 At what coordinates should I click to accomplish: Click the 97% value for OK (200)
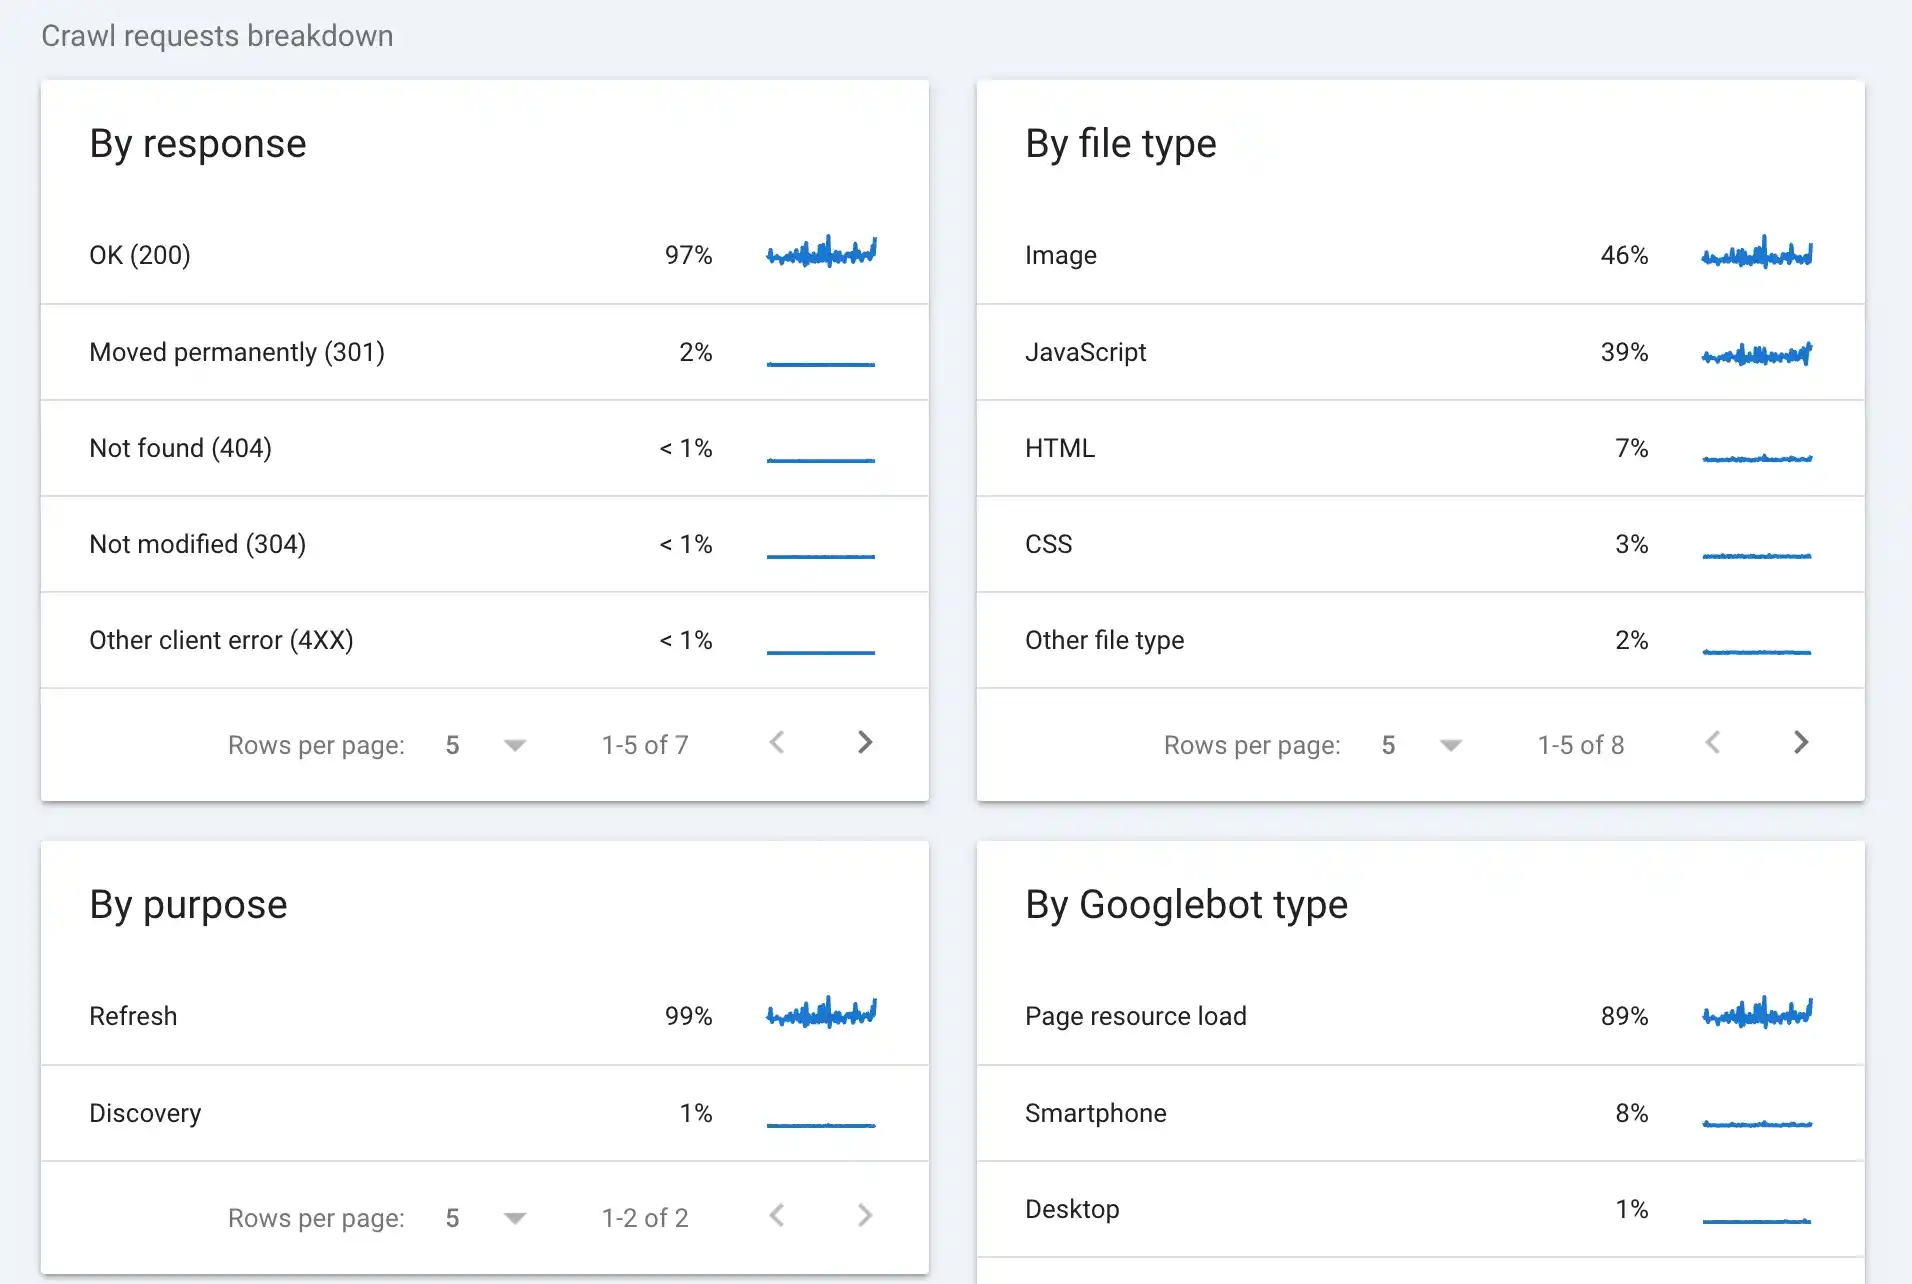[x=689, y=255]
